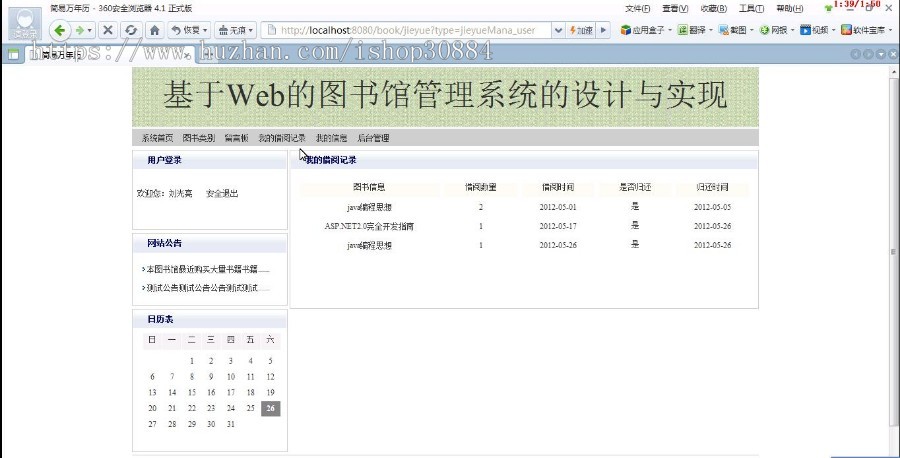Open the 应用盒子 app box
This screenshot has height=458, width=900.
point(643,30)
